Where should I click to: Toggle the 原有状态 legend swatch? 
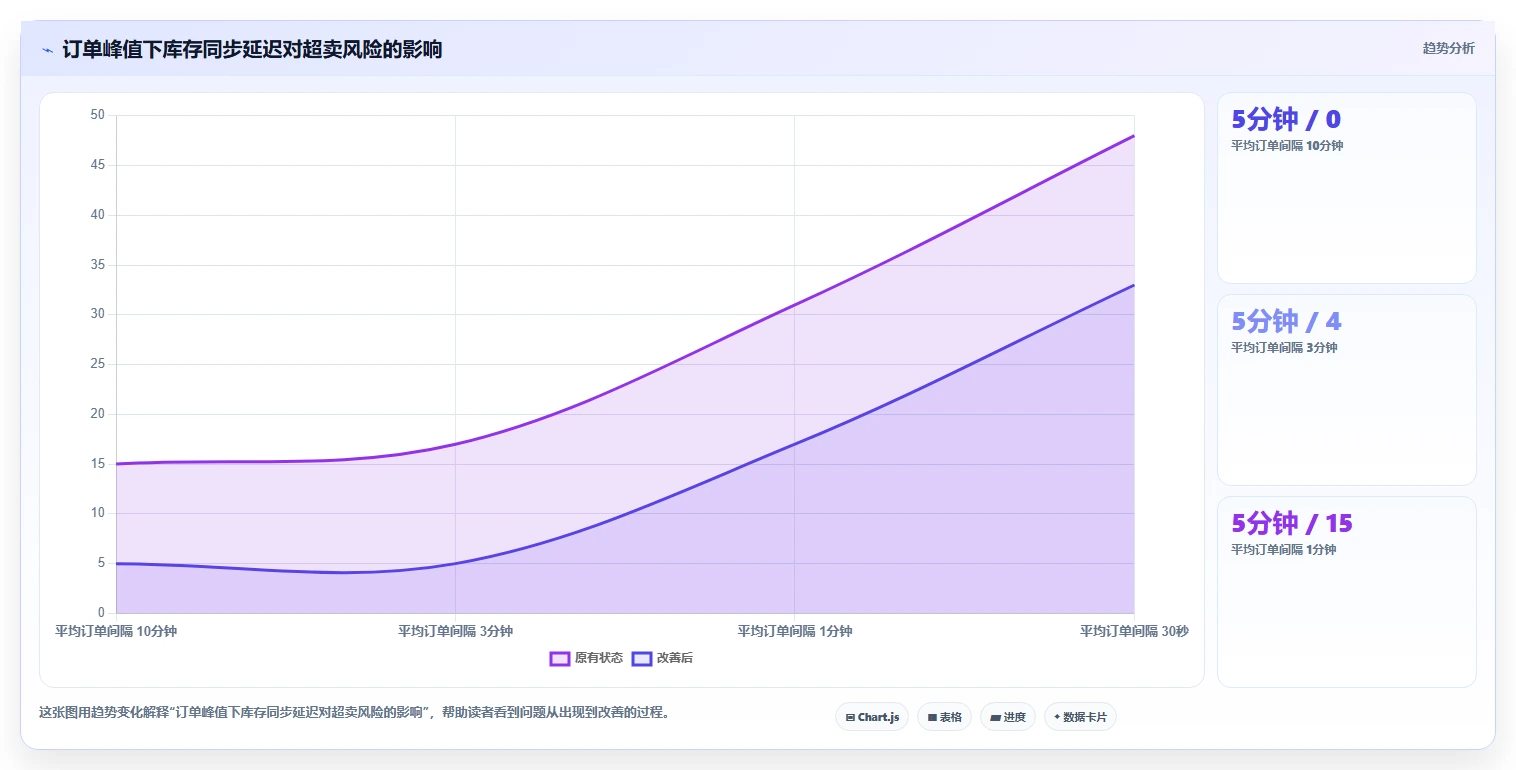click(559, 658)
